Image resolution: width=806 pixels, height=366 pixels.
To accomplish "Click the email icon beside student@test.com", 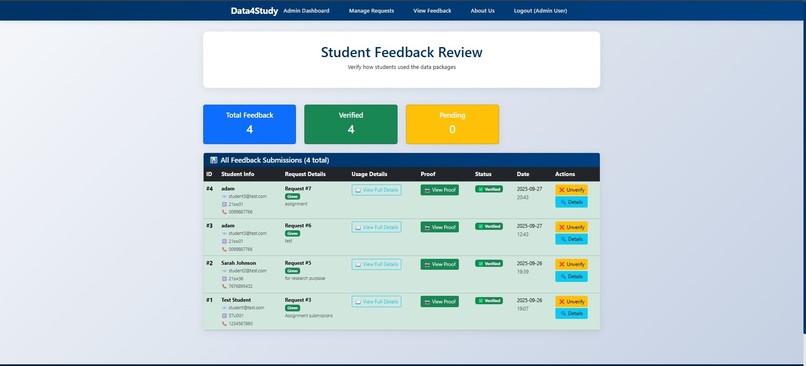I will (x=224, y=307).
